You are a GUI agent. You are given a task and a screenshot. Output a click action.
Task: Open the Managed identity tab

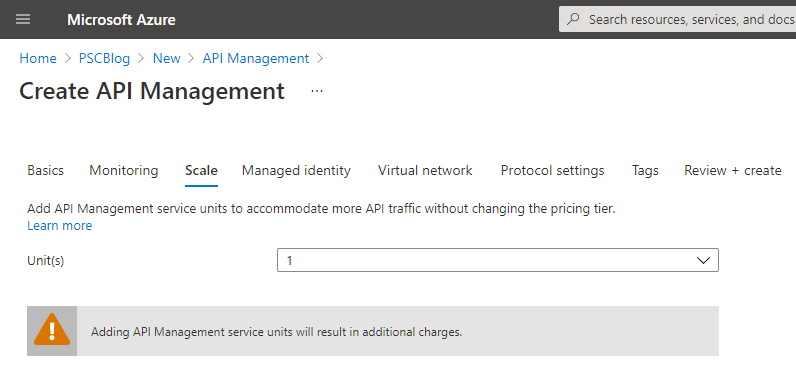tap(296, 171)
